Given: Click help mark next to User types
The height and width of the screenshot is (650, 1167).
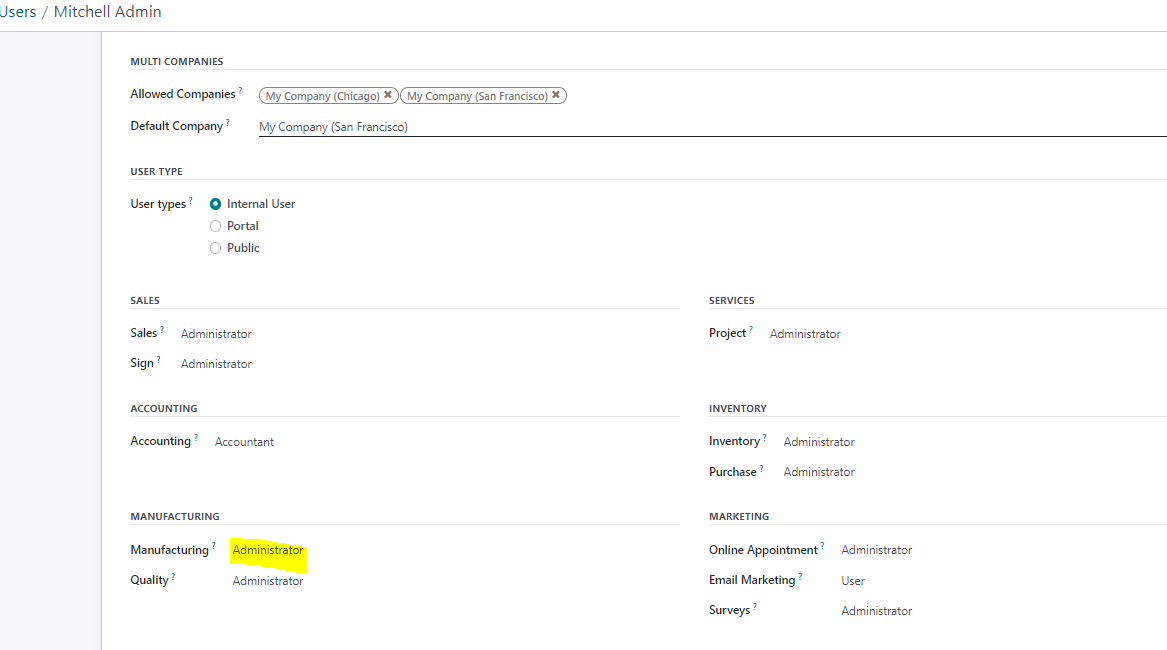Looking at the screenshot, I should [191, 201].
